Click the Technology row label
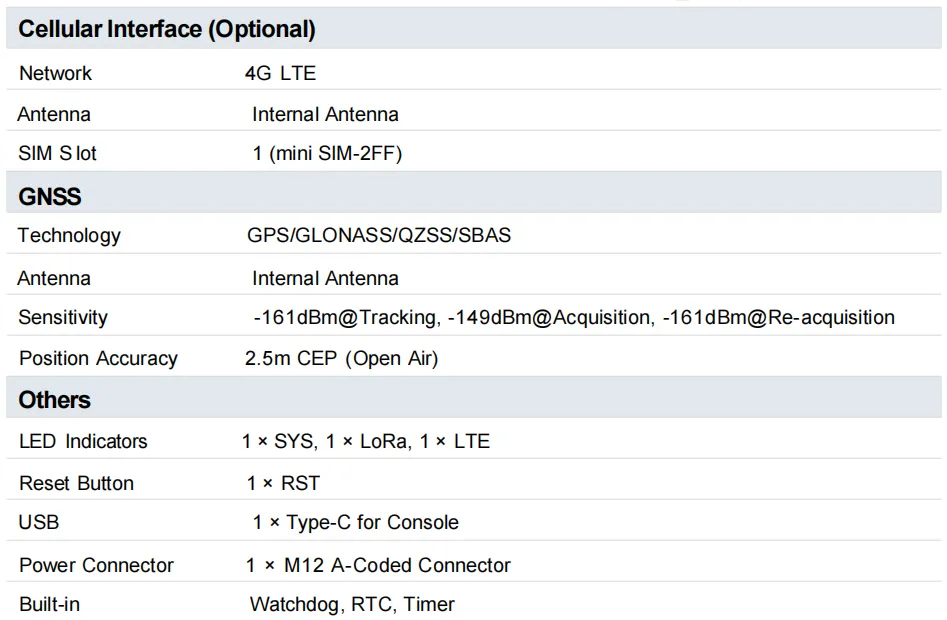 coord(69,235)
